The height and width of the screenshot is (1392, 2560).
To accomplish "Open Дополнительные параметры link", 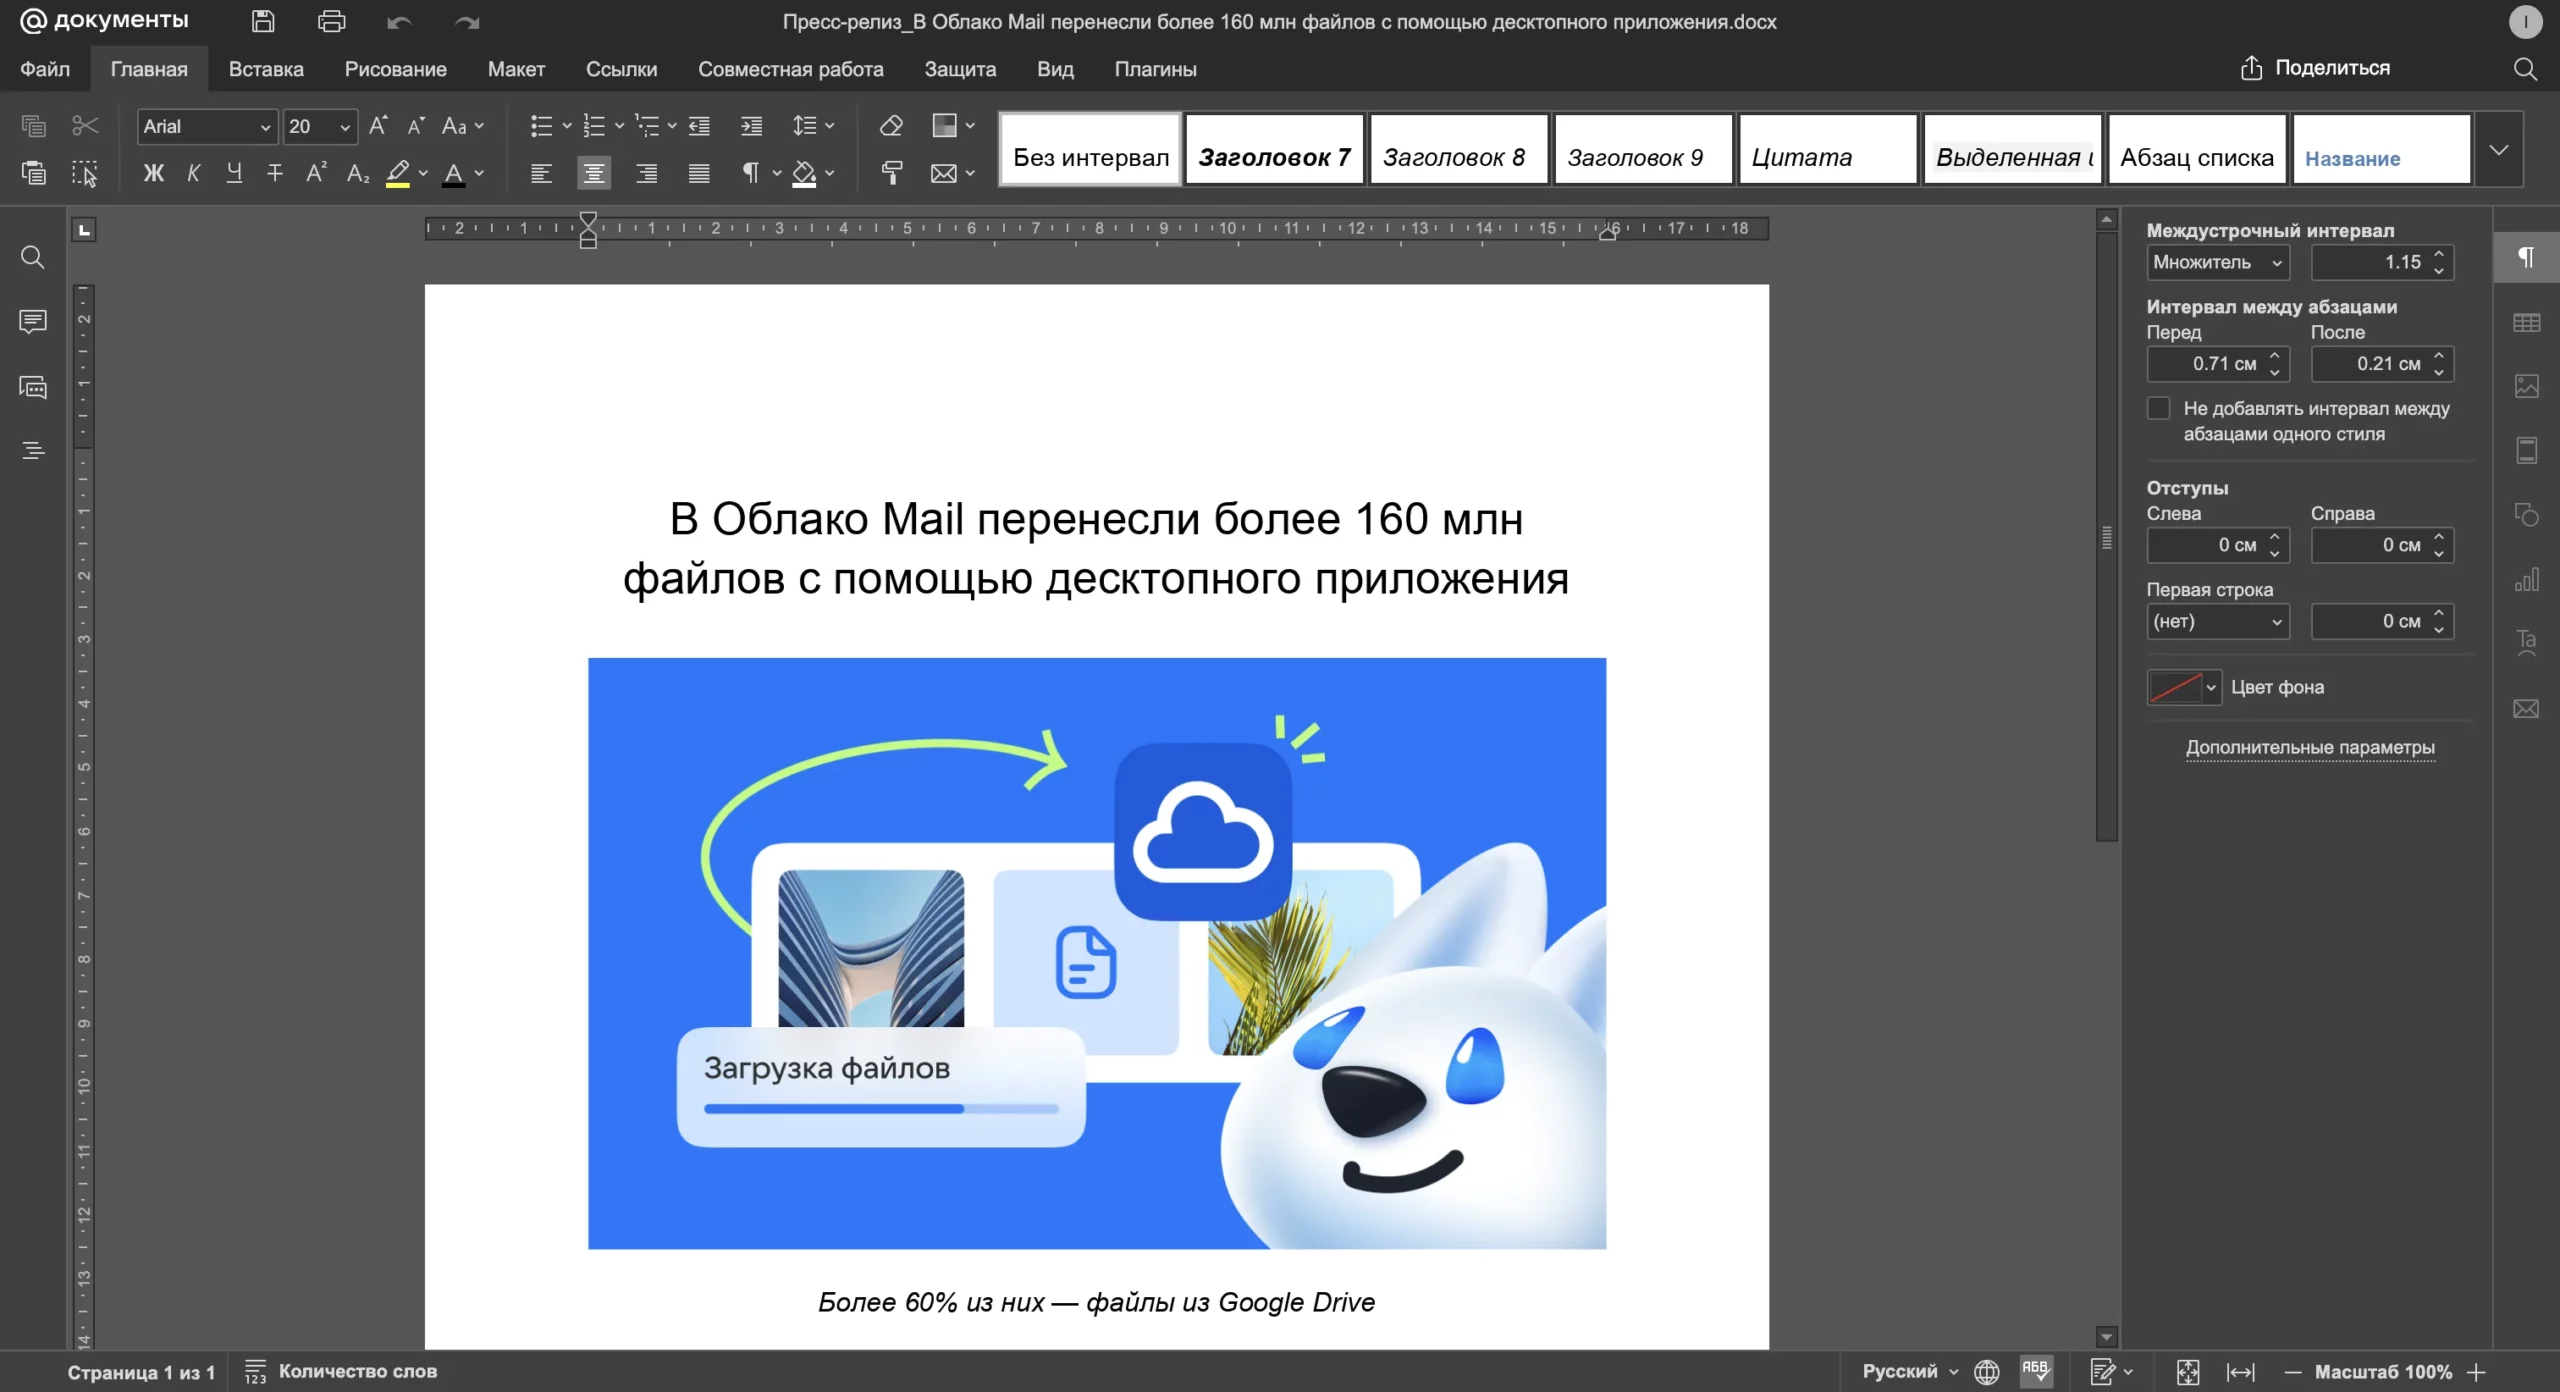I will pyautogui.click(x=2310, y=747).
